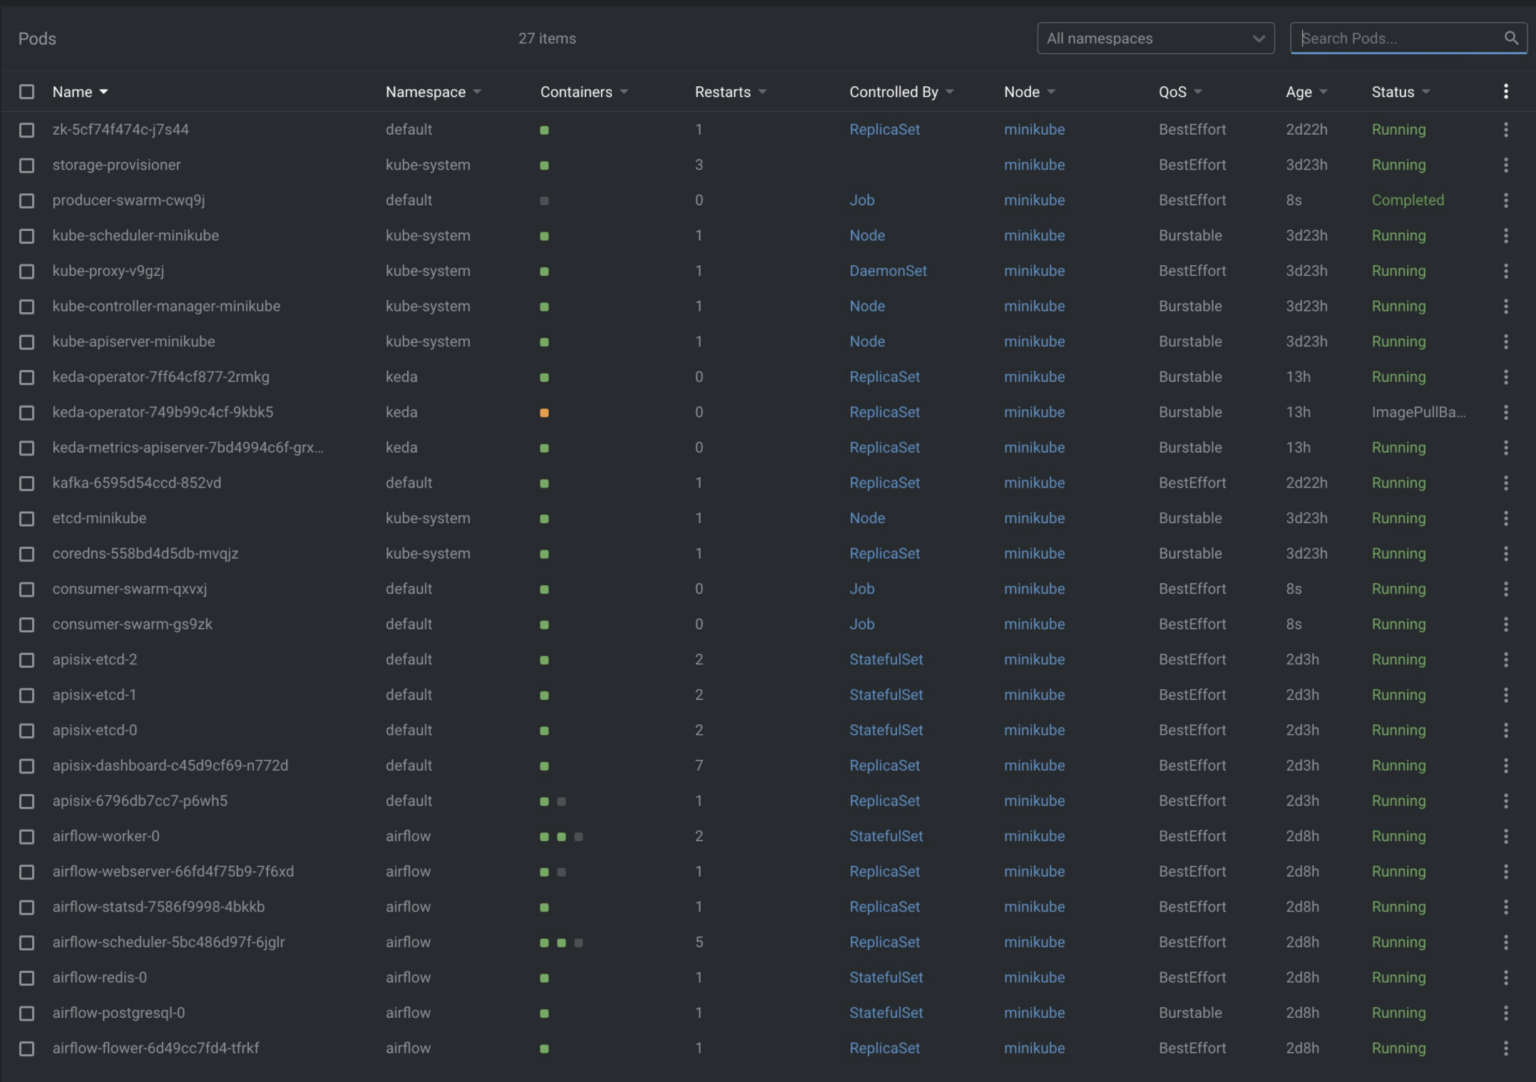Screen dimensions: 1536x1082
Task: Sort pods by Name column
Action: 72,92
